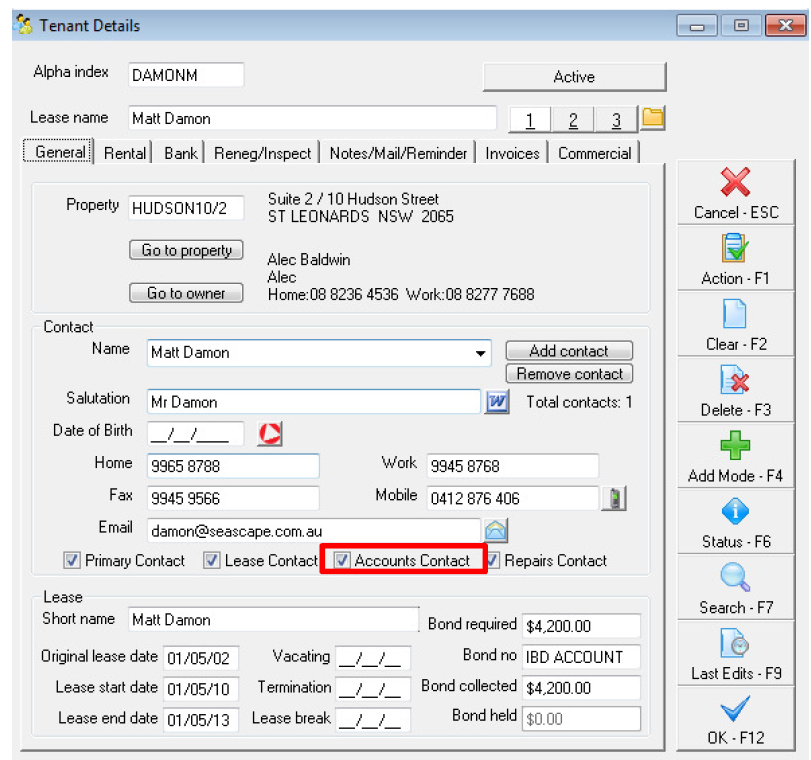
Task: Click the Lease end date field
Action: point(201,720)
